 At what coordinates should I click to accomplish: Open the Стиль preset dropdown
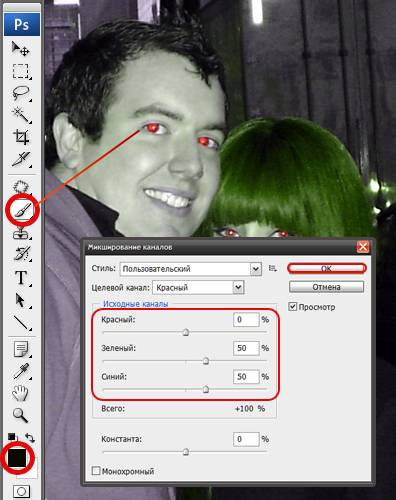190,269
